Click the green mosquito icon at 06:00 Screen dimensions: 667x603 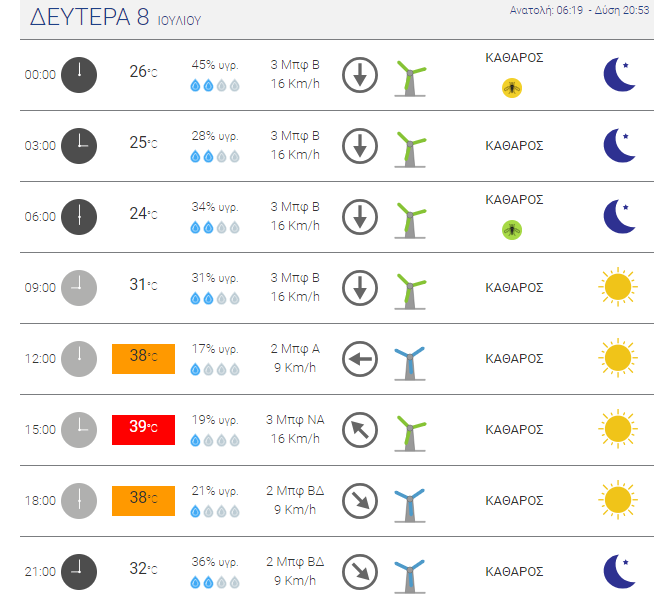click(x=512, y=230)
